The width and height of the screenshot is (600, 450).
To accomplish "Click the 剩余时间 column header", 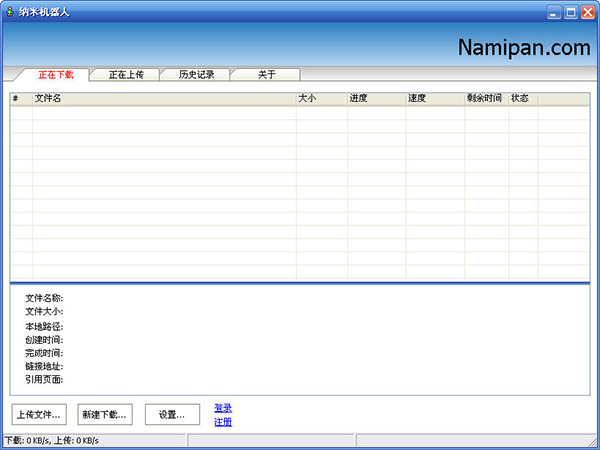I will 486,99.
